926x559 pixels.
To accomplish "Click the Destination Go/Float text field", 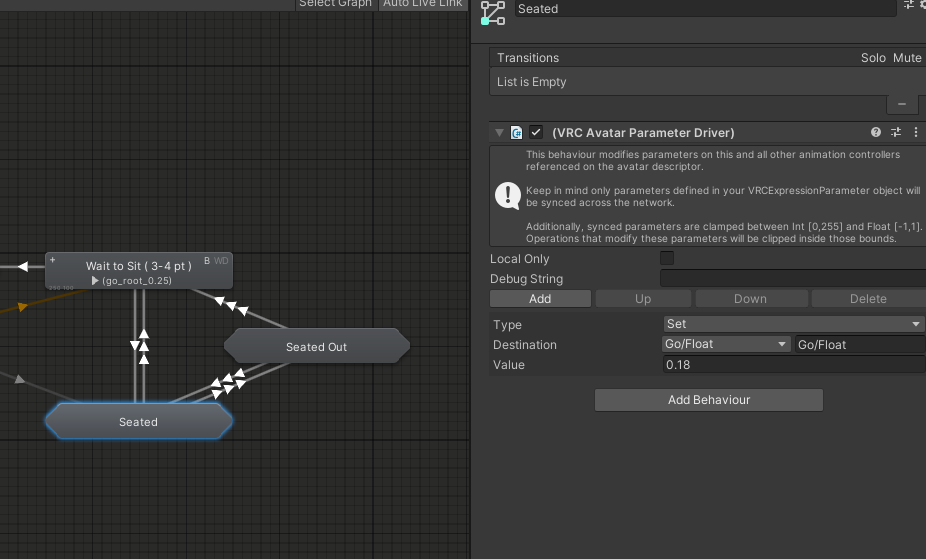I will 860,345.
